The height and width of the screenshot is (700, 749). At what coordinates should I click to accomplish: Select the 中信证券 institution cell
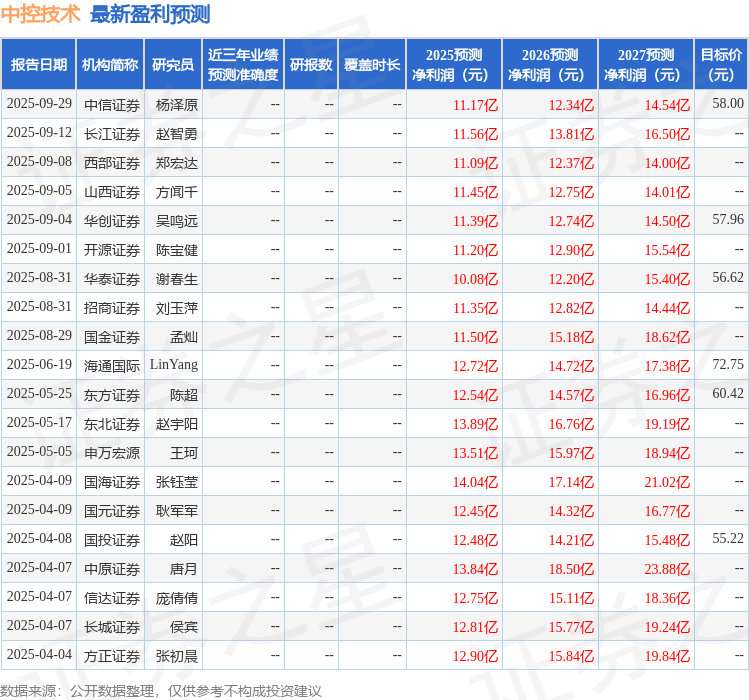tap(111, 105)
